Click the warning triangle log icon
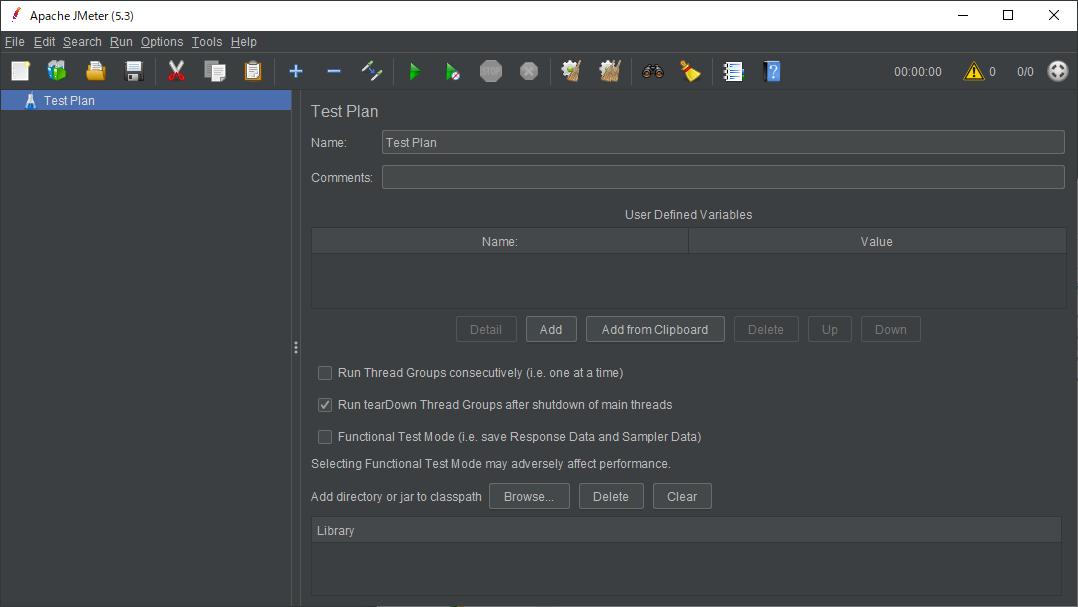This screenshot has width=1078, height=607. [974, 71]
